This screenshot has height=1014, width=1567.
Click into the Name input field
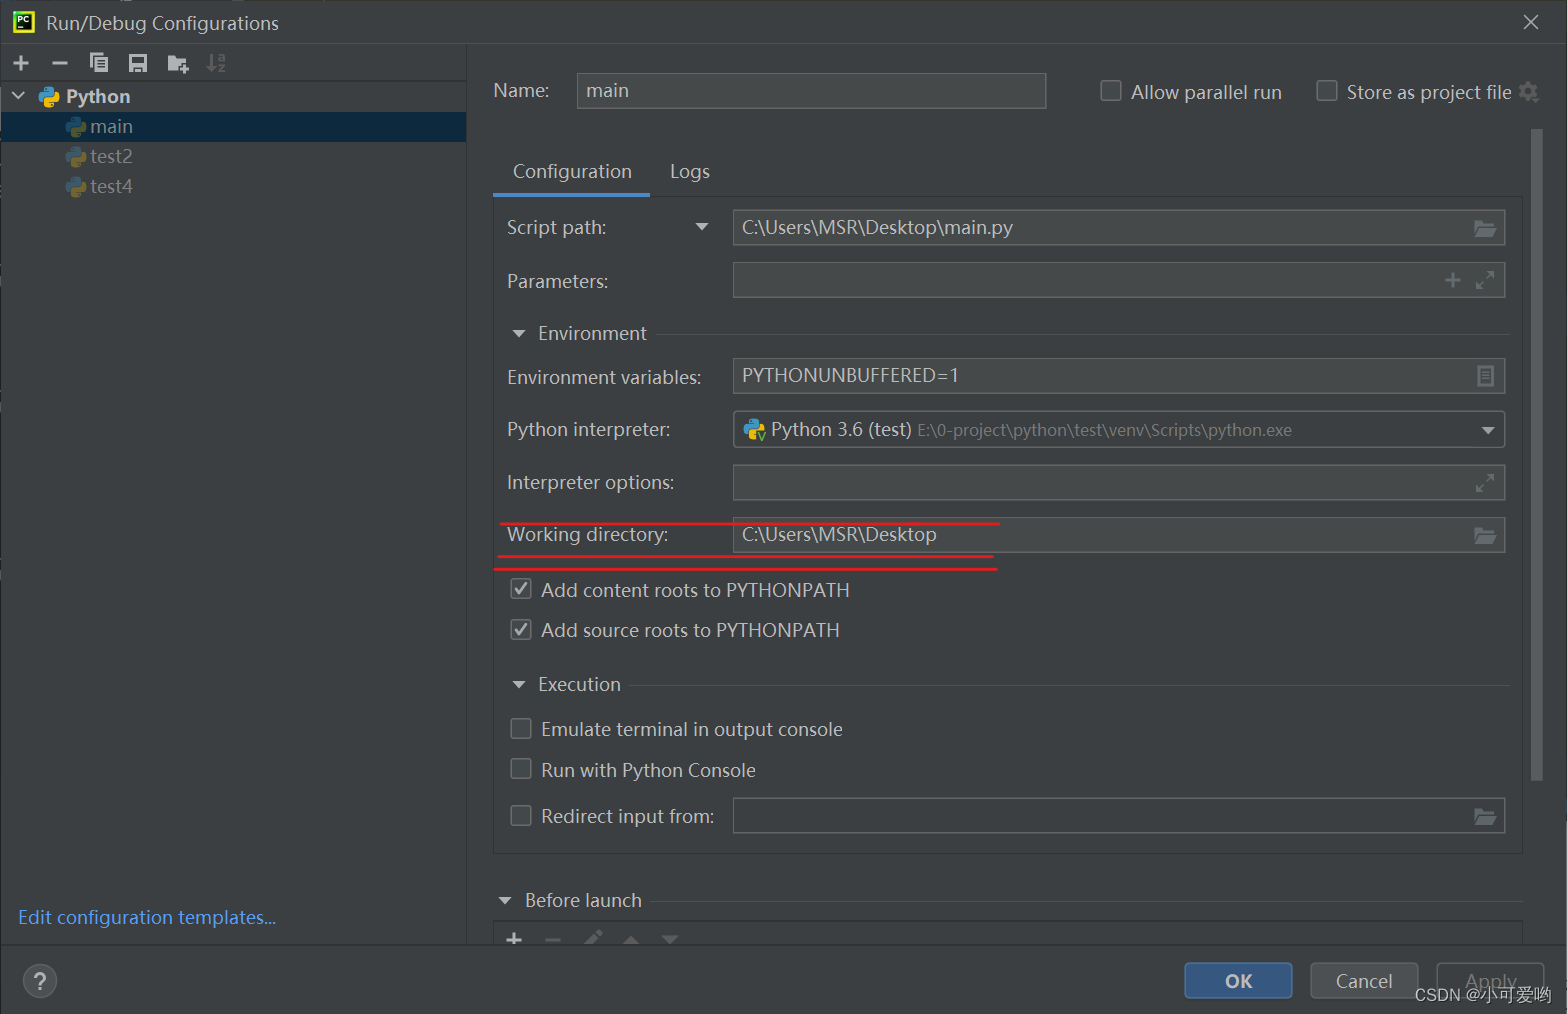tap(810, 91)
